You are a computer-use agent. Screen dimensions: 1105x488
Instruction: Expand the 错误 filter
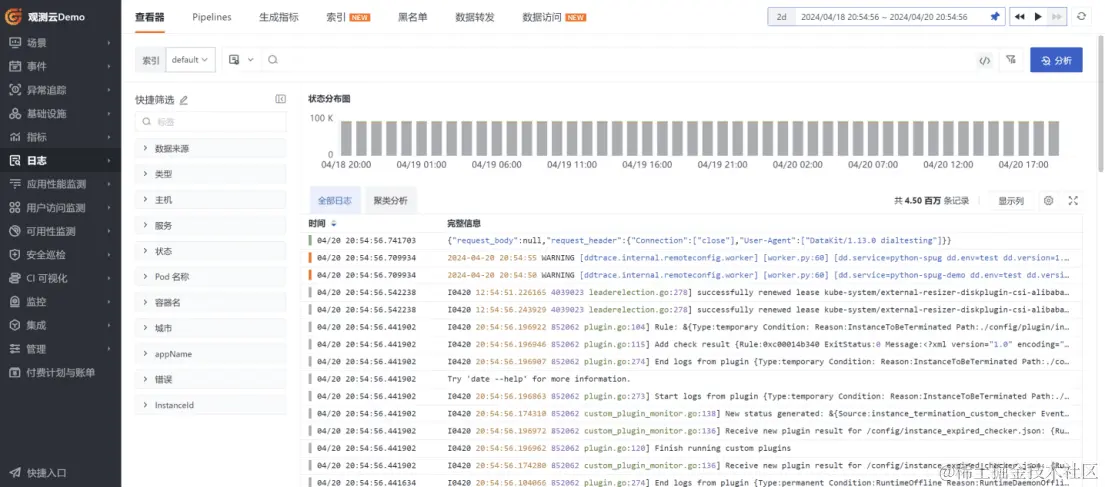click(210, 379)
